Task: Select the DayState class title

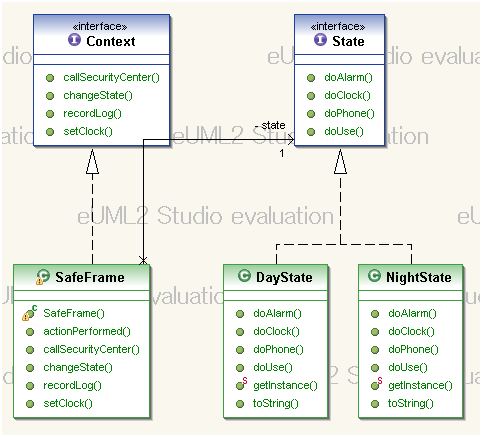Action: (284, 277)
